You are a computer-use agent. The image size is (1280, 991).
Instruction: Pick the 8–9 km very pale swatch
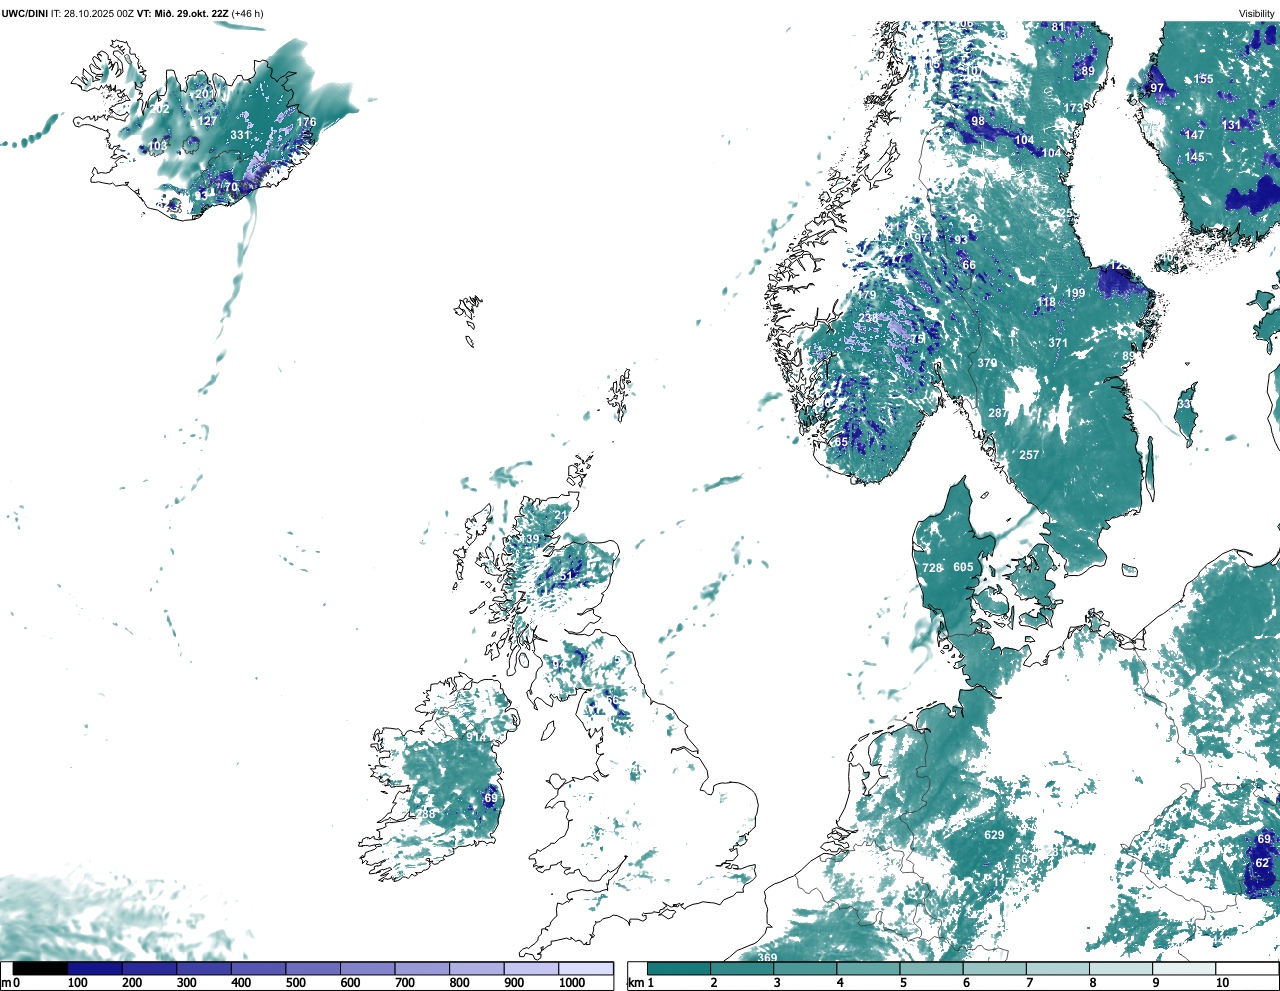[1120, 968]
